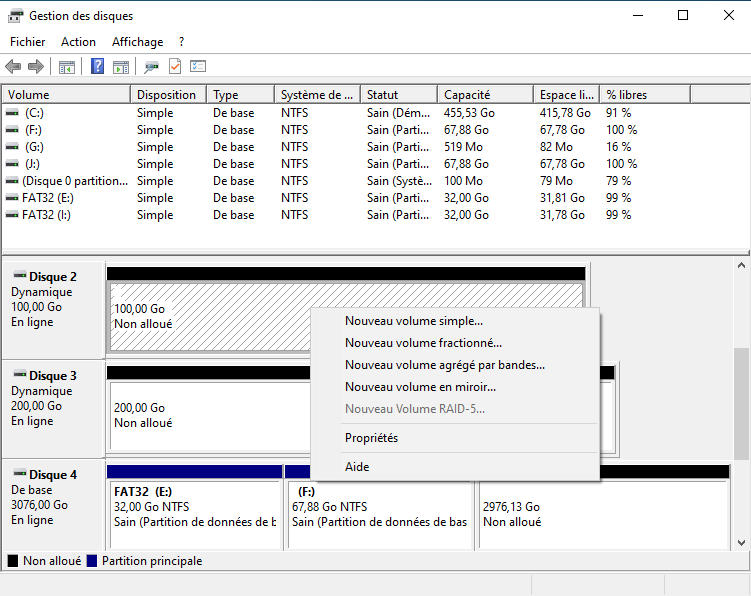Click the Back arrow toolbar icon

13,67
